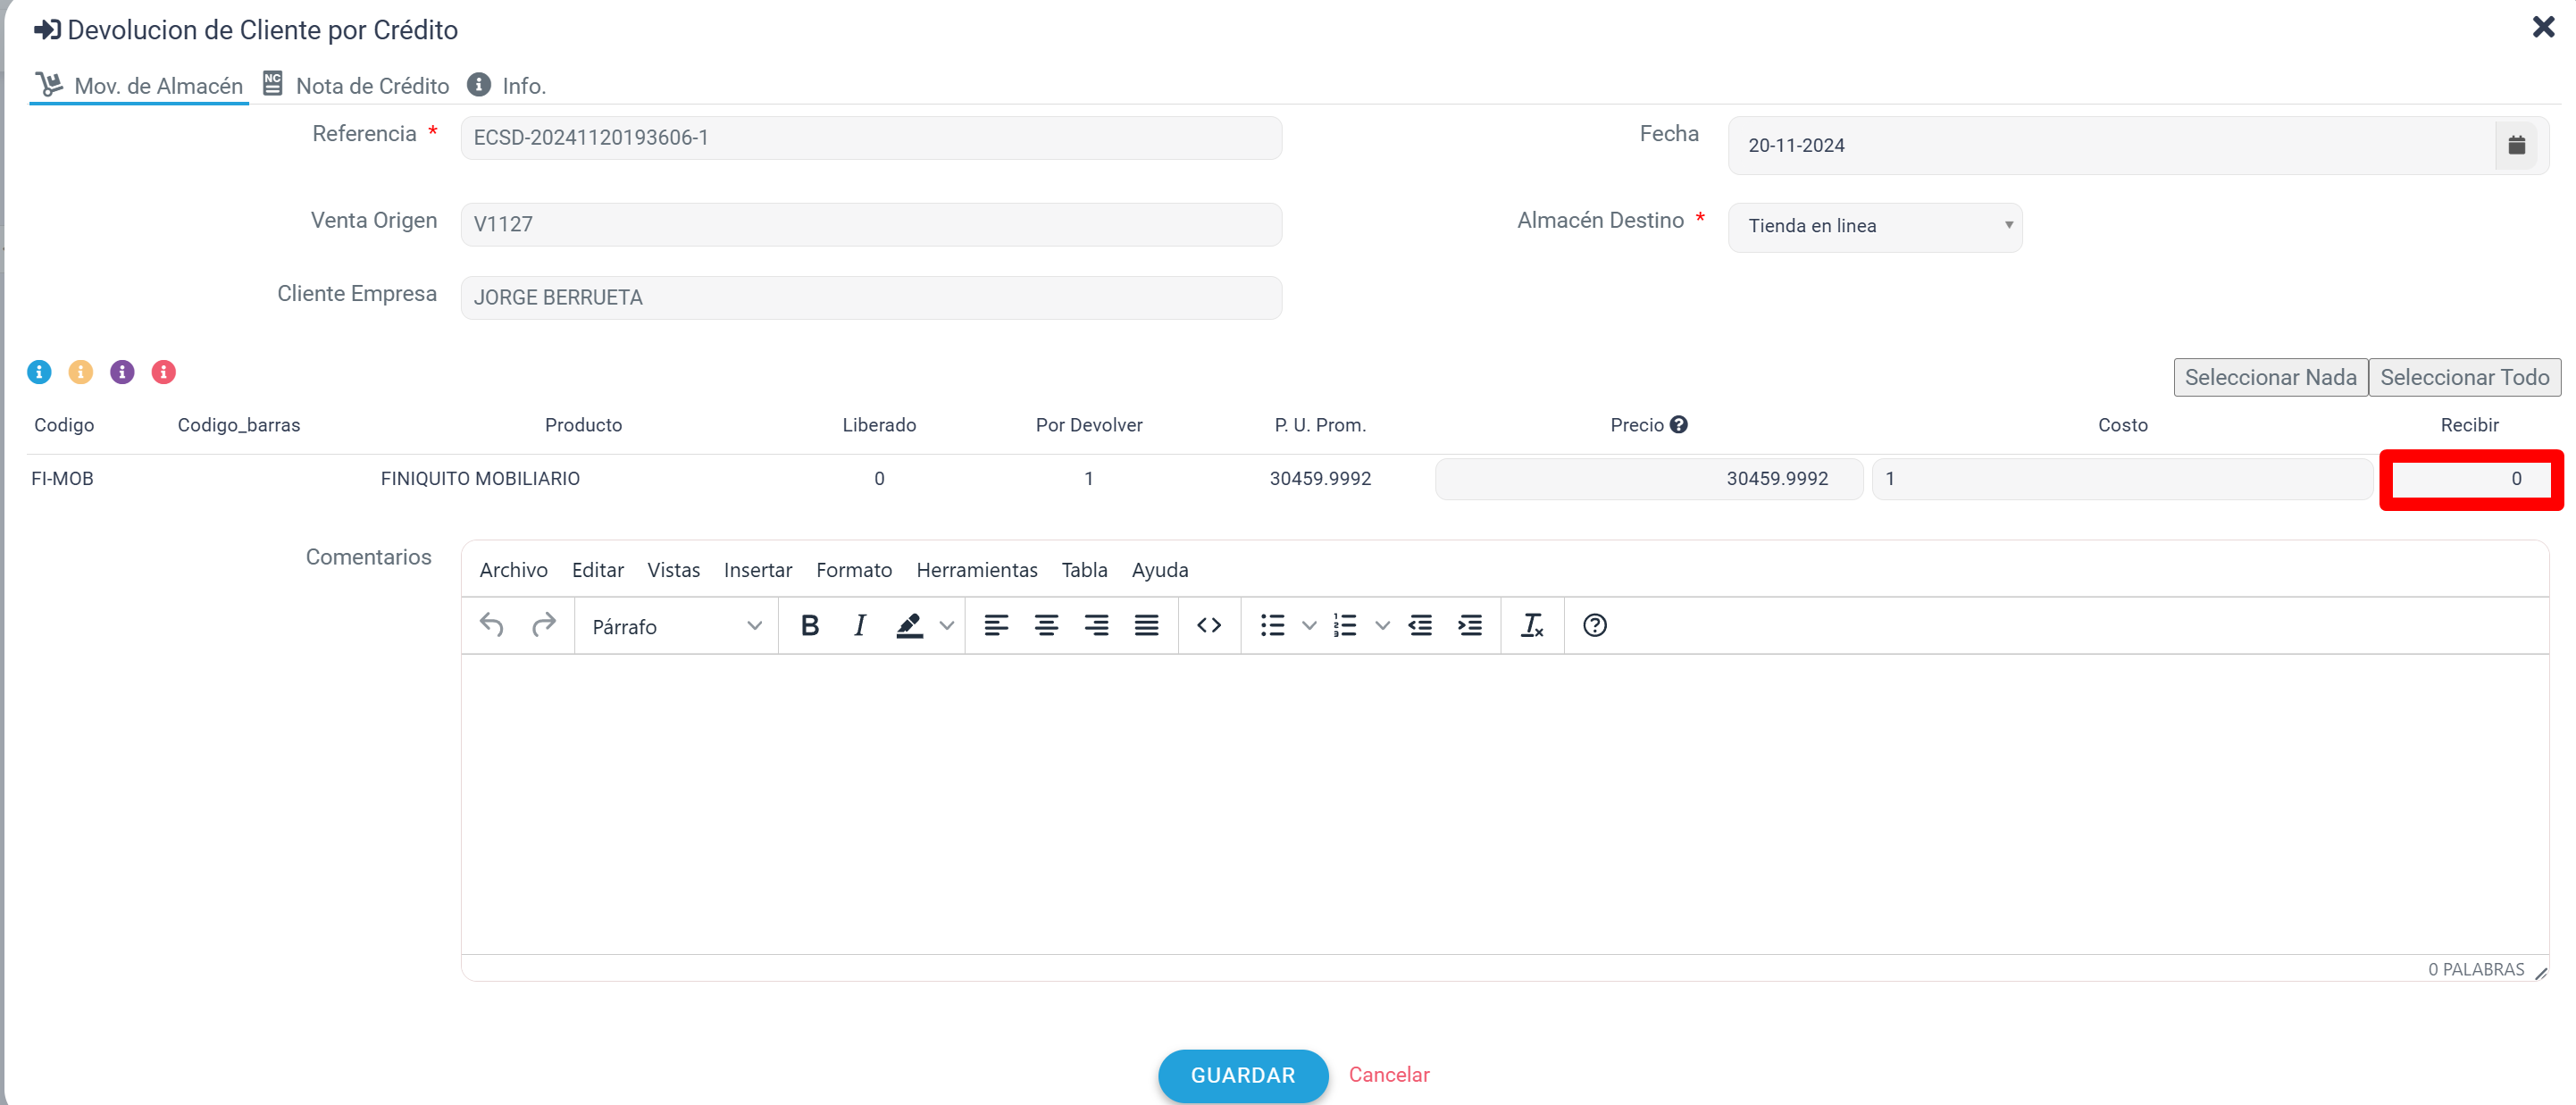Focus the Referencia input field
The width and height of the screenshot is (2576, 1105).
871,138
